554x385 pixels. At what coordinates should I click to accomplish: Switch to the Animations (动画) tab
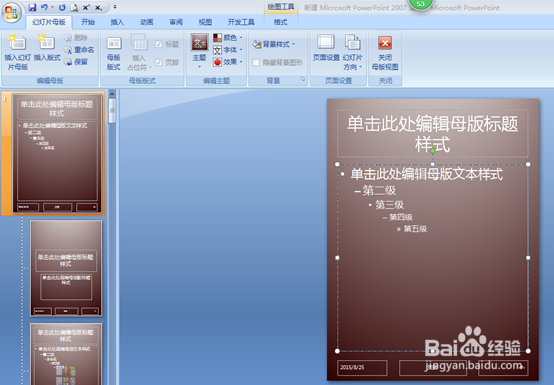(147, 22)
